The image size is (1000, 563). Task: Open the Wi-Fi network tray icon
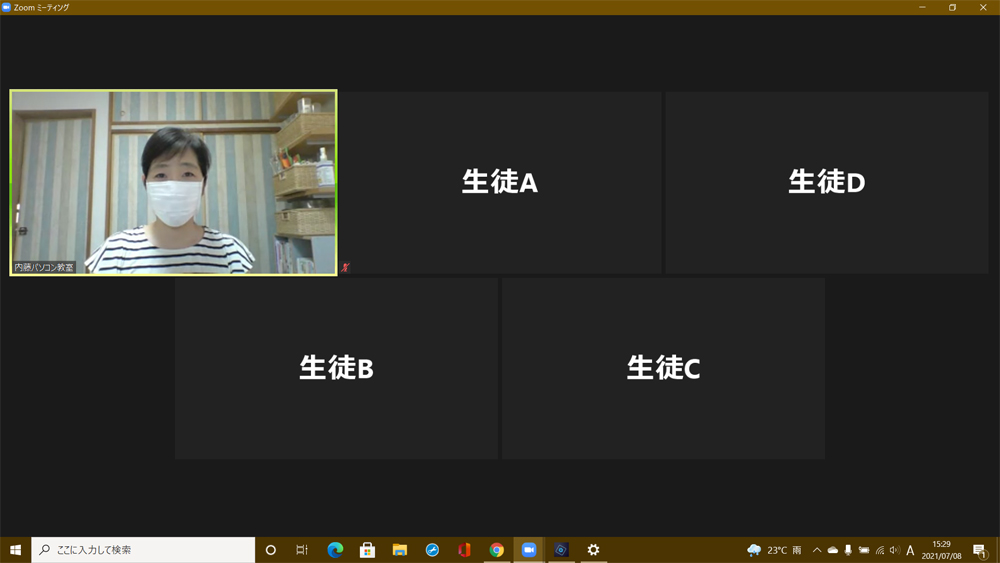pyautogui.click(x=880, y=550)
